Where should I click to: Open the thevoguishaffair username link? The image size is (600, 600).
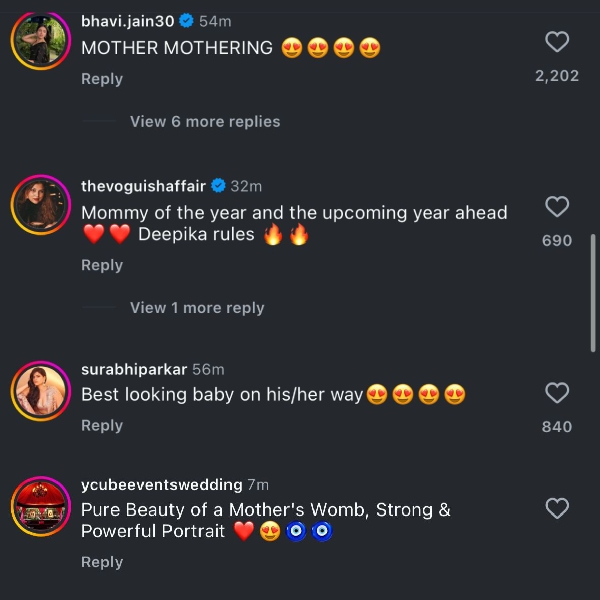(x=143, y=186)
